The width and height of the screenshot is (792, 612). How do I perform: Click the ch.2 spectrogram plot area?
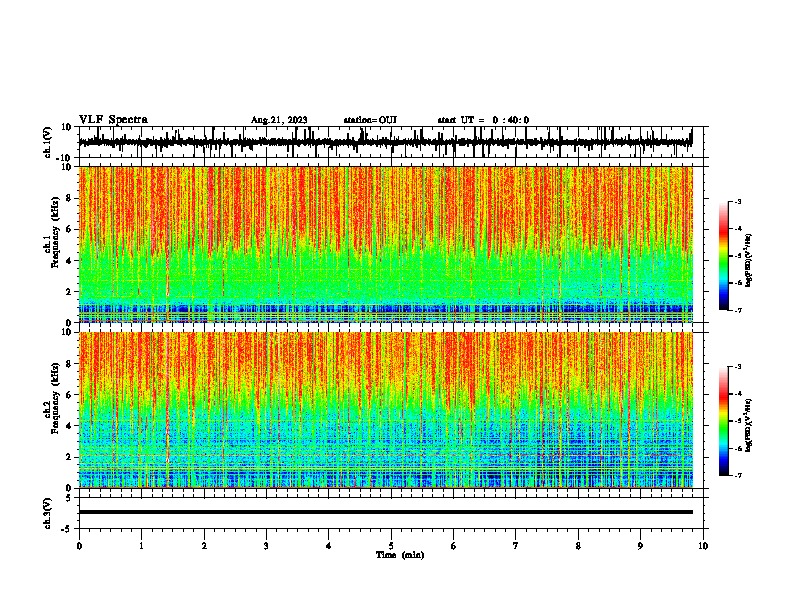coord(385,410)
